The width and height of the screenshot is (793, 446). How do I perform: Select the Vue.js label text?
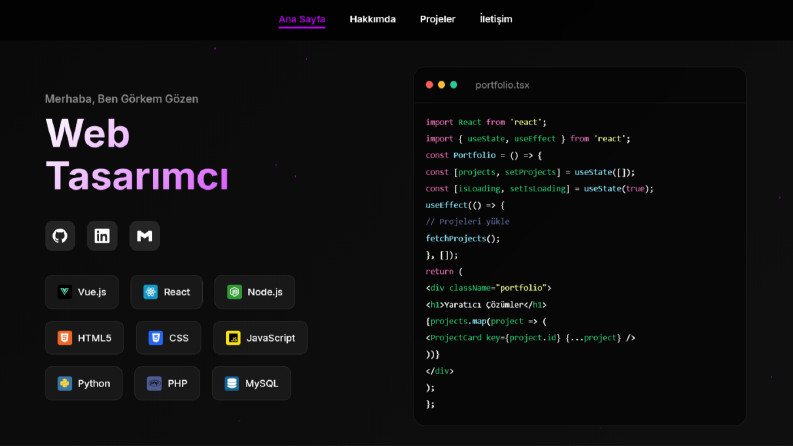[x=92, y=292]
